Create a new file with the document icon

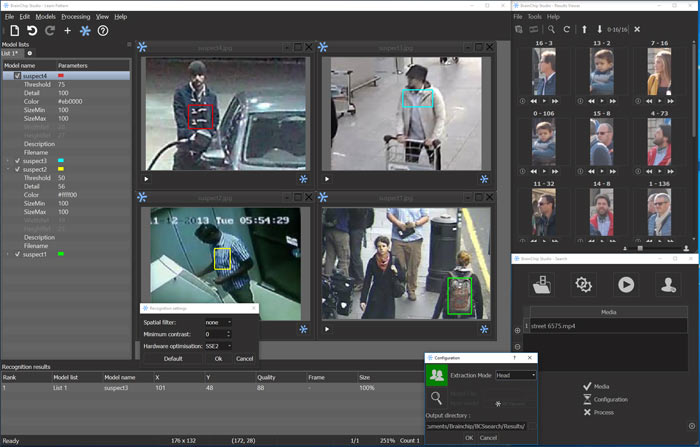15,30
